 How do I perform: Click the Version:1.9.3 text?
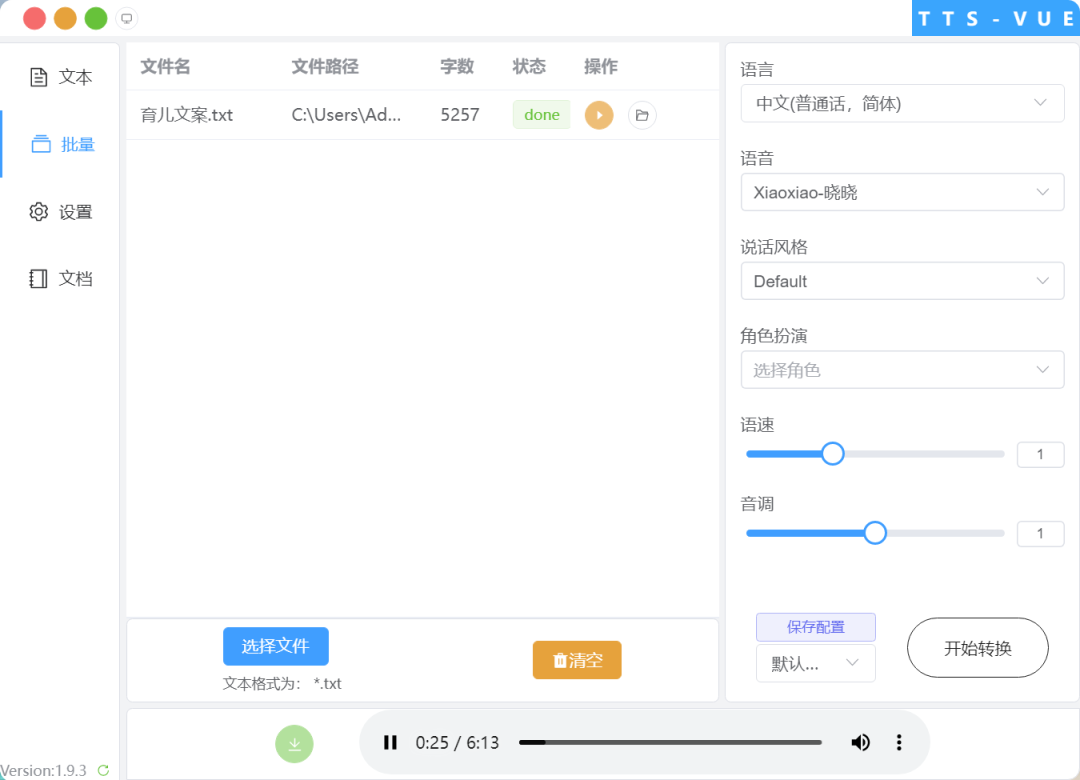pos(43,770)
